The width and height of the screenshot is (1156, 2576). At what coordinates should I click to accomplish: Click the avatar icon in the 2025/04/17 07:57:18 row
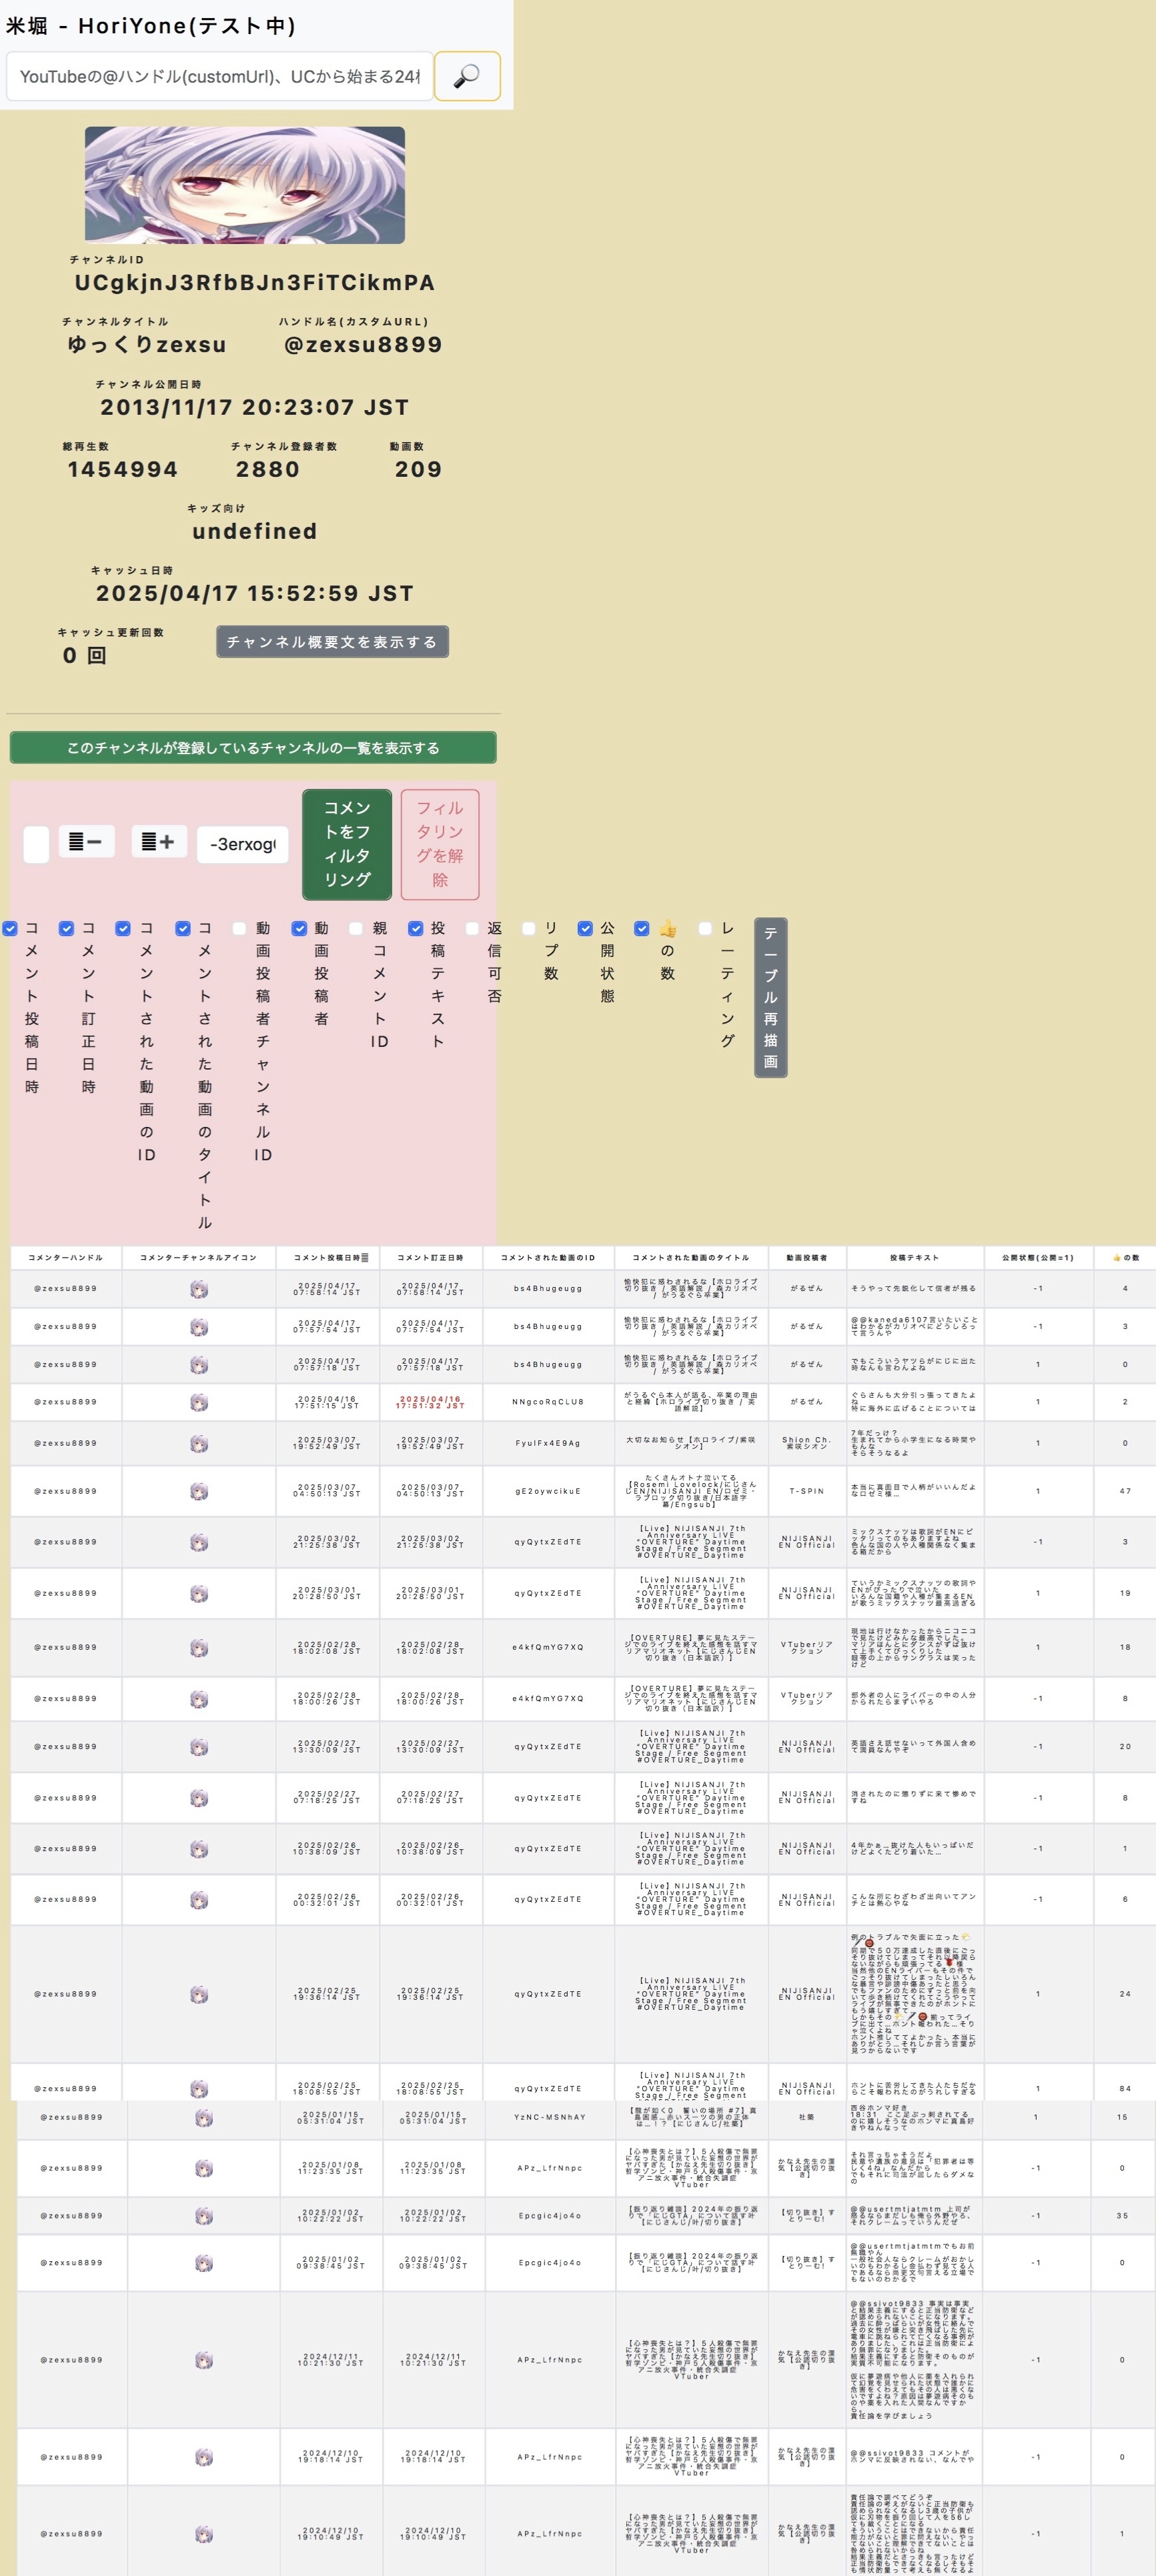click(199, 1365)
